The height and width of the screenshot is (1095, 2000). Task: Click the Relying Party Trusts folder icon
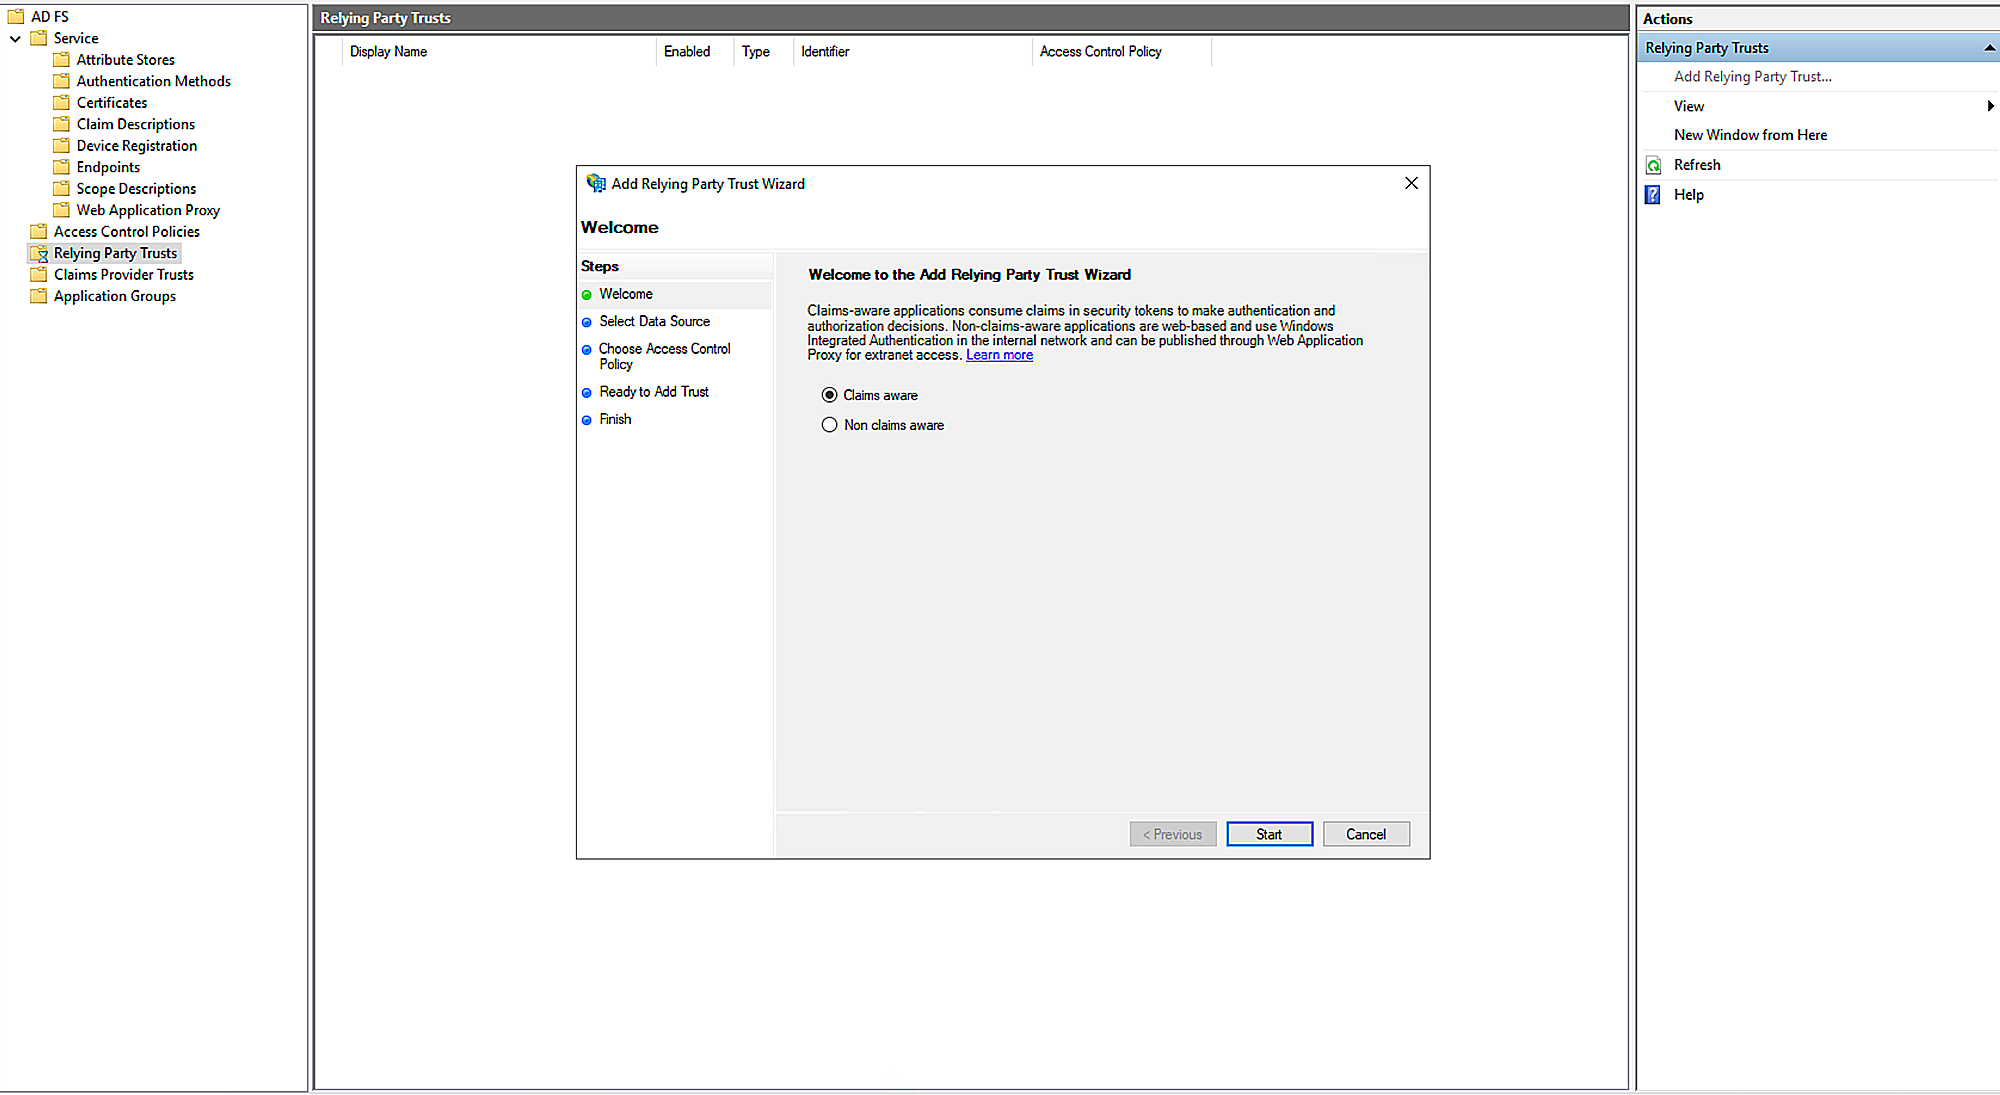tap(39, 254)
